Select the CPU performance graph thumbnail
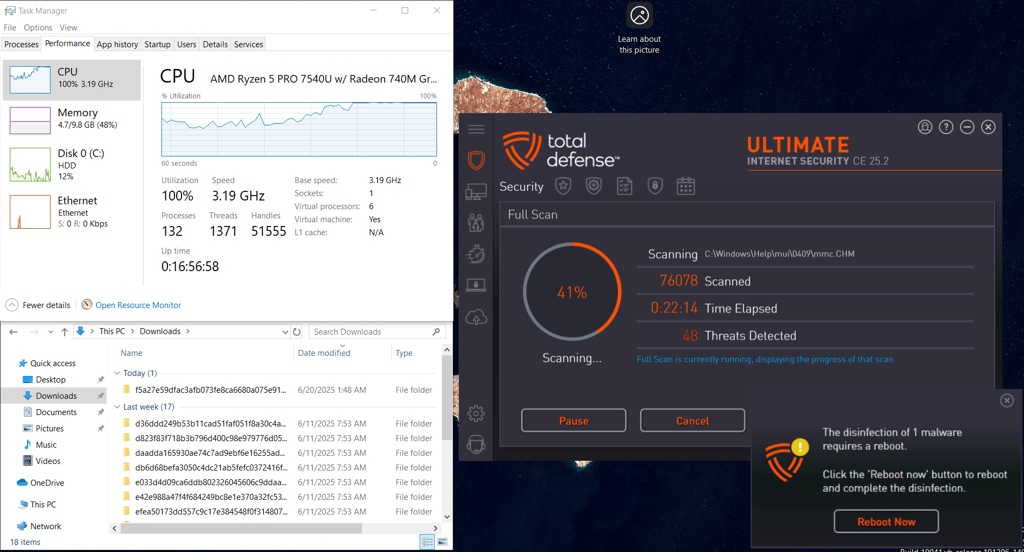This screenshot has width=1024, height=552. pos(30,80)
